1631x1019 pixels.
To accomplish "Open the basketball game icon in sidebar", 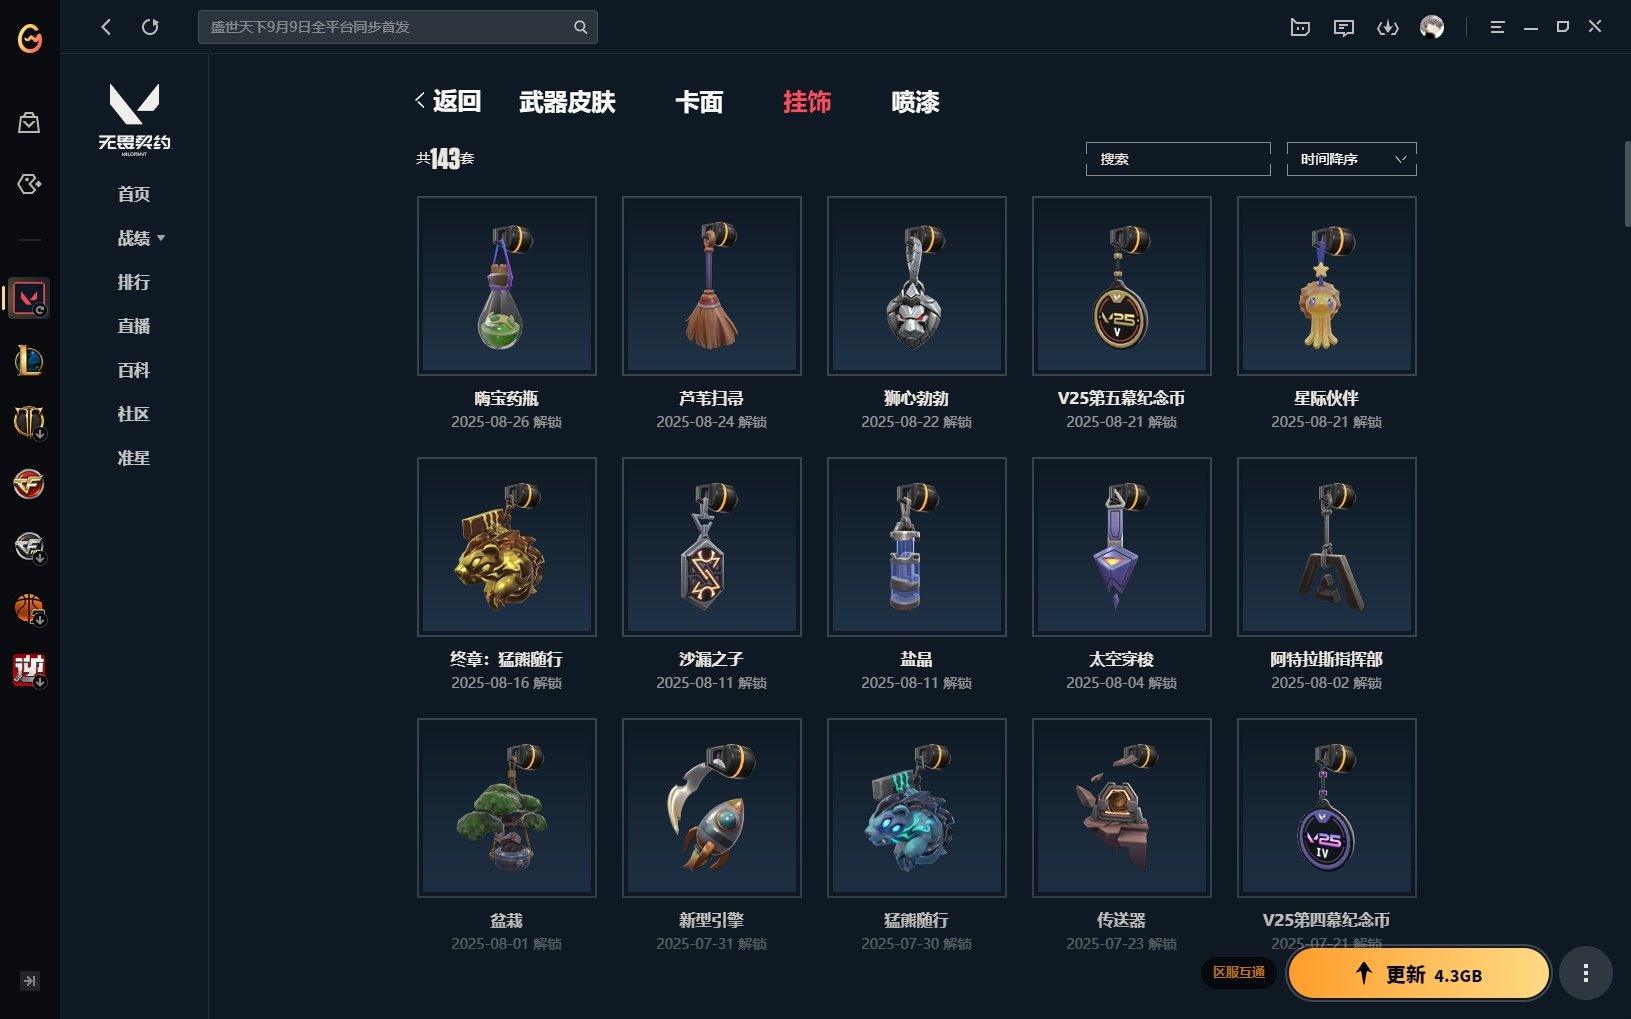I will tap(29, 608).
